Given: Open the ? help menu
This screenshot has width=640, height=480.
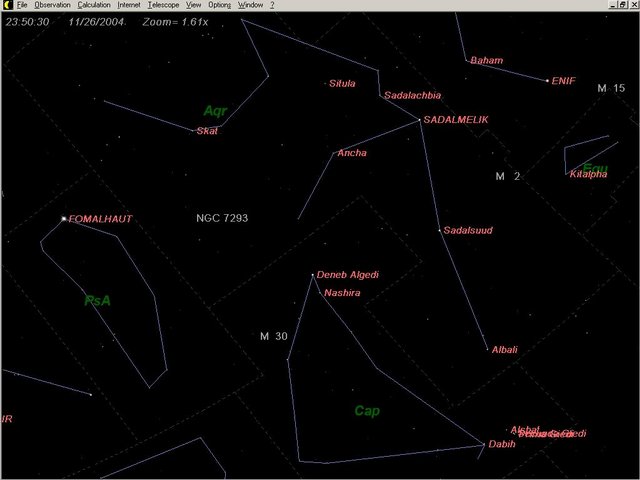Looking at the screenshot, I should [x=272, y=5].
